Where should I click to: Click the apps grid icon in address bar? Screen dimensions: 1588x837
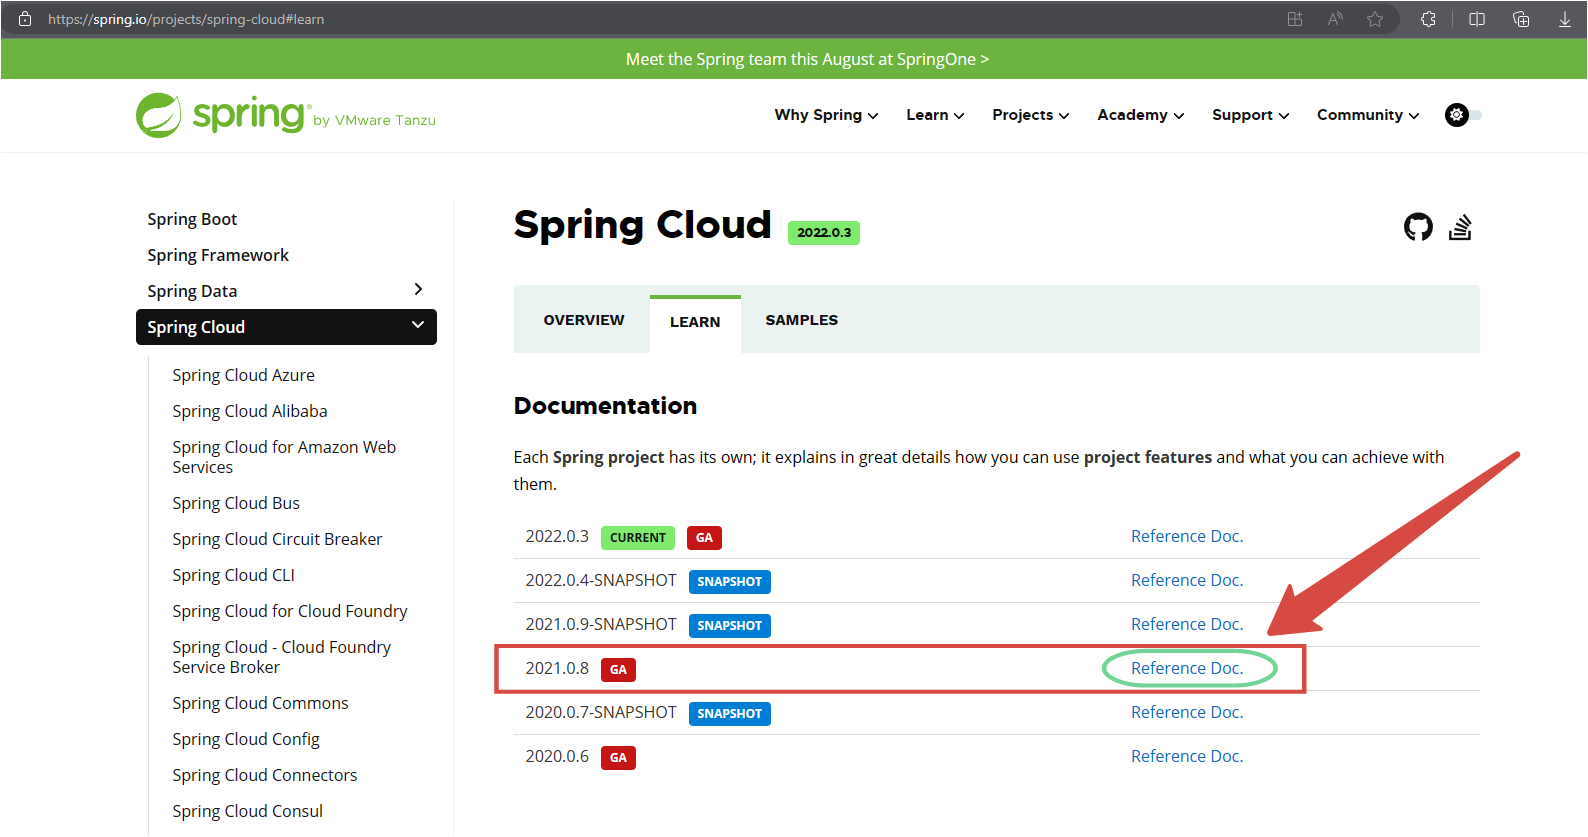(1295, 19)
